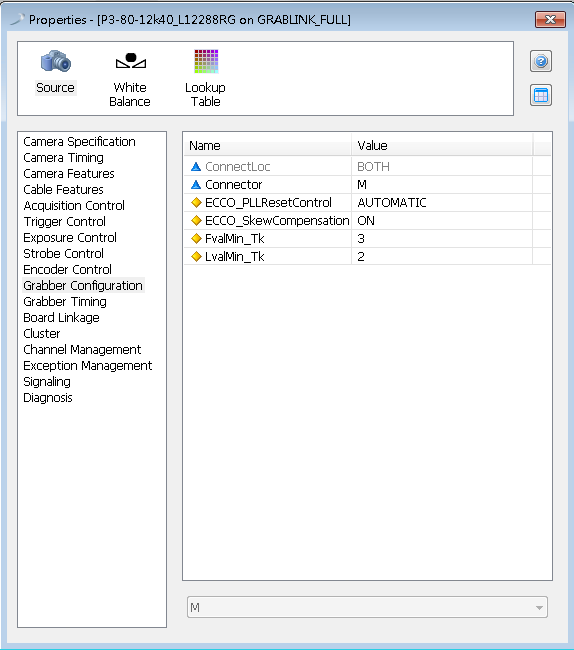574x650 pixels.
Task: Click the yellow diamond icon beside ECCO_PLLResetControl
Action: (196, 203)
